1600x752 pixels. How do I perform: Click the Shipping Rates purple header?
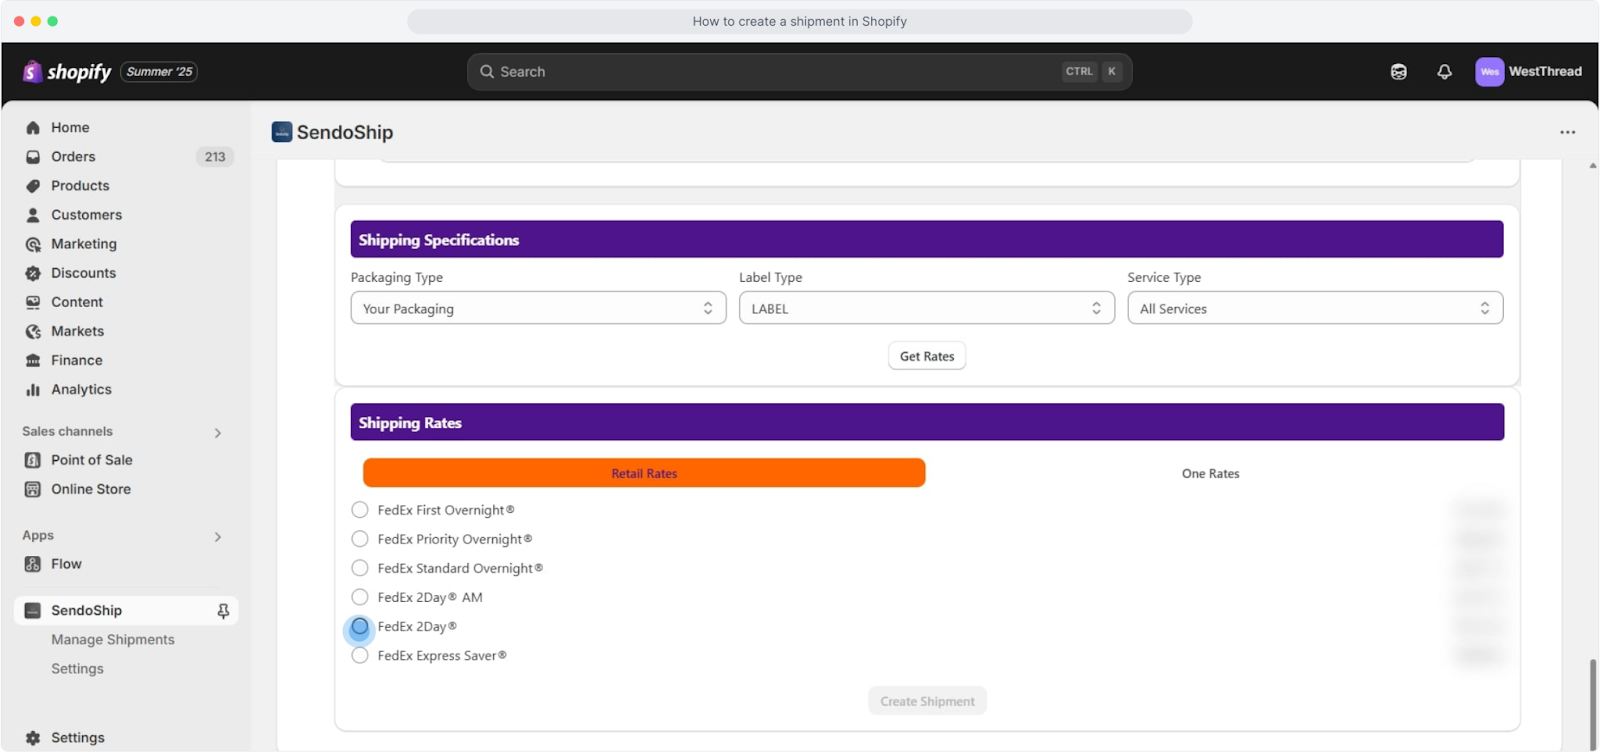tap(927, 422)
